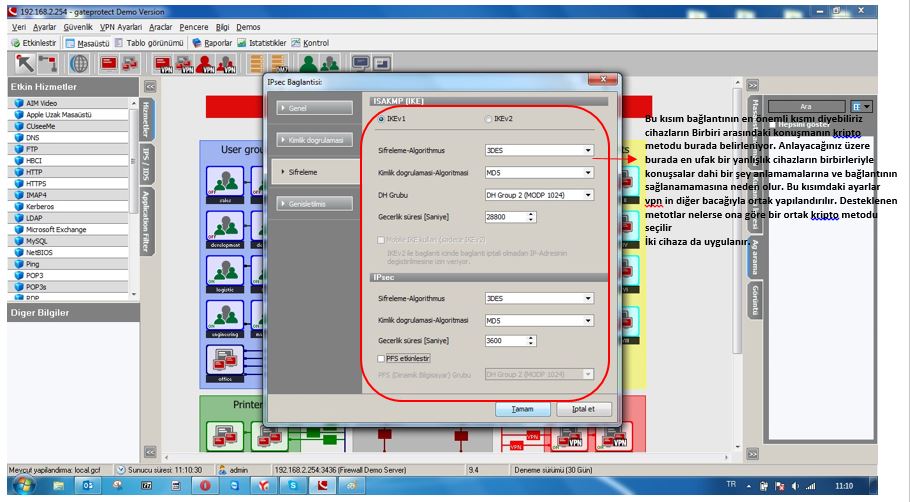This screenshot has height=502, width=910.
Task: Select the HTTPS service icon
Action: (x=17, y=183)
